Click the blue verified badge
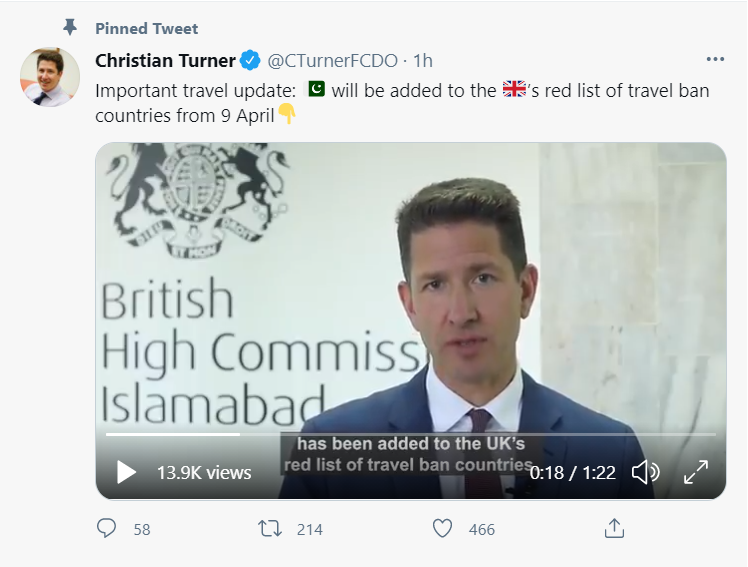This screenshot has width=748, height=567. [249, 60]
